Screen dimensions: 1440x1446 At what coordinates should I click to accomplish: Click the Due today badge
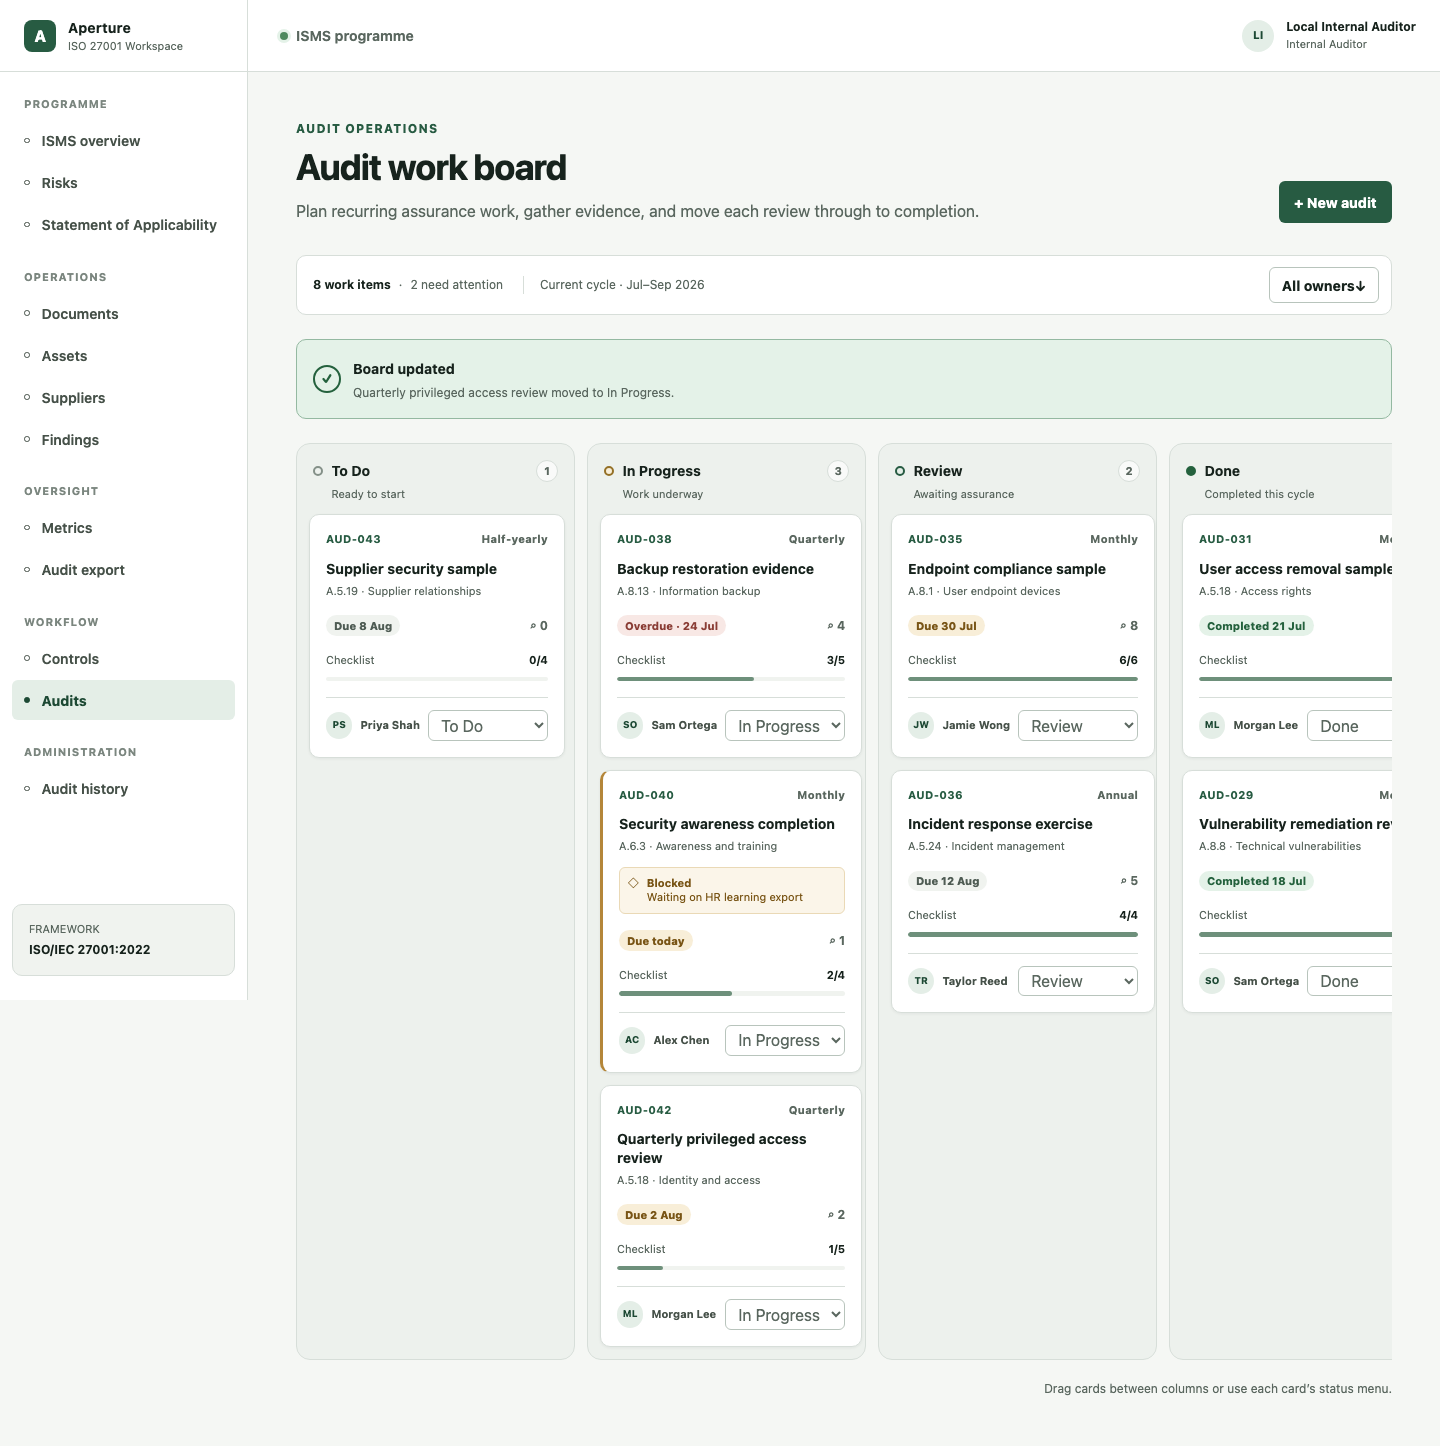(x=656, y=941)
